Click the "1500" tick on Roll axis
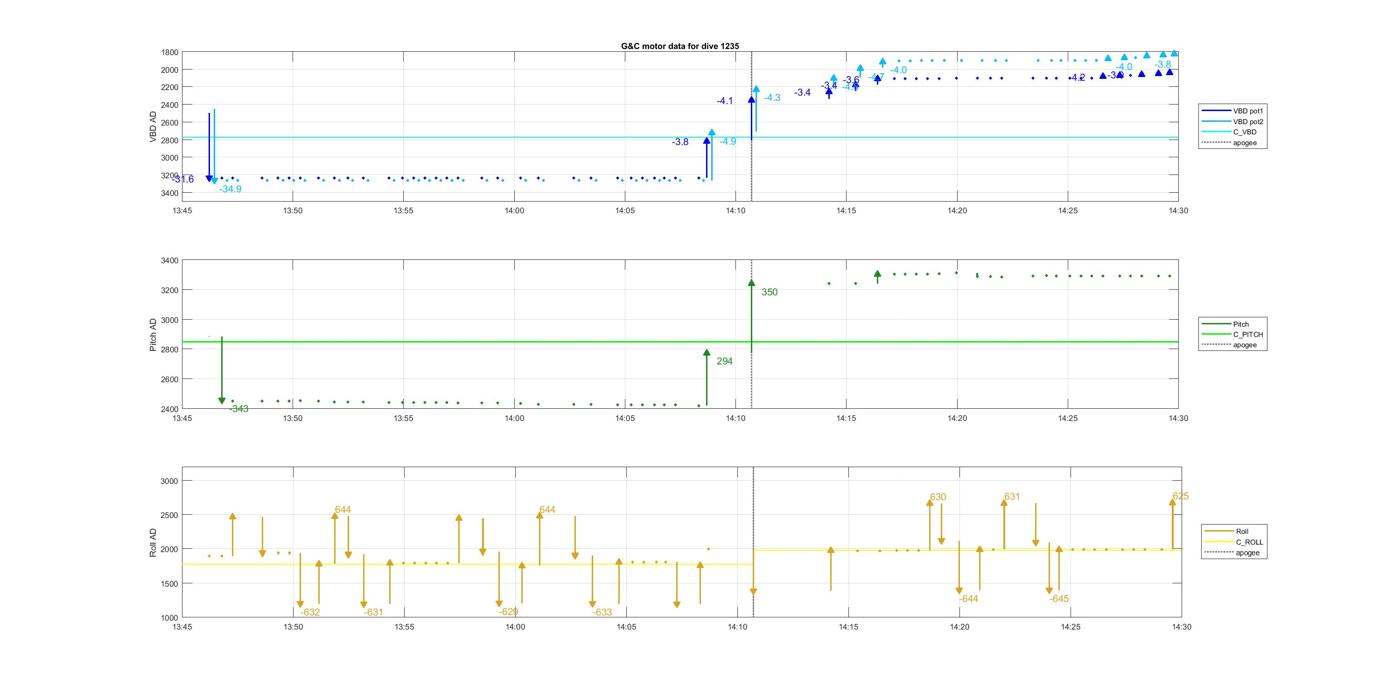 [169, 584]
